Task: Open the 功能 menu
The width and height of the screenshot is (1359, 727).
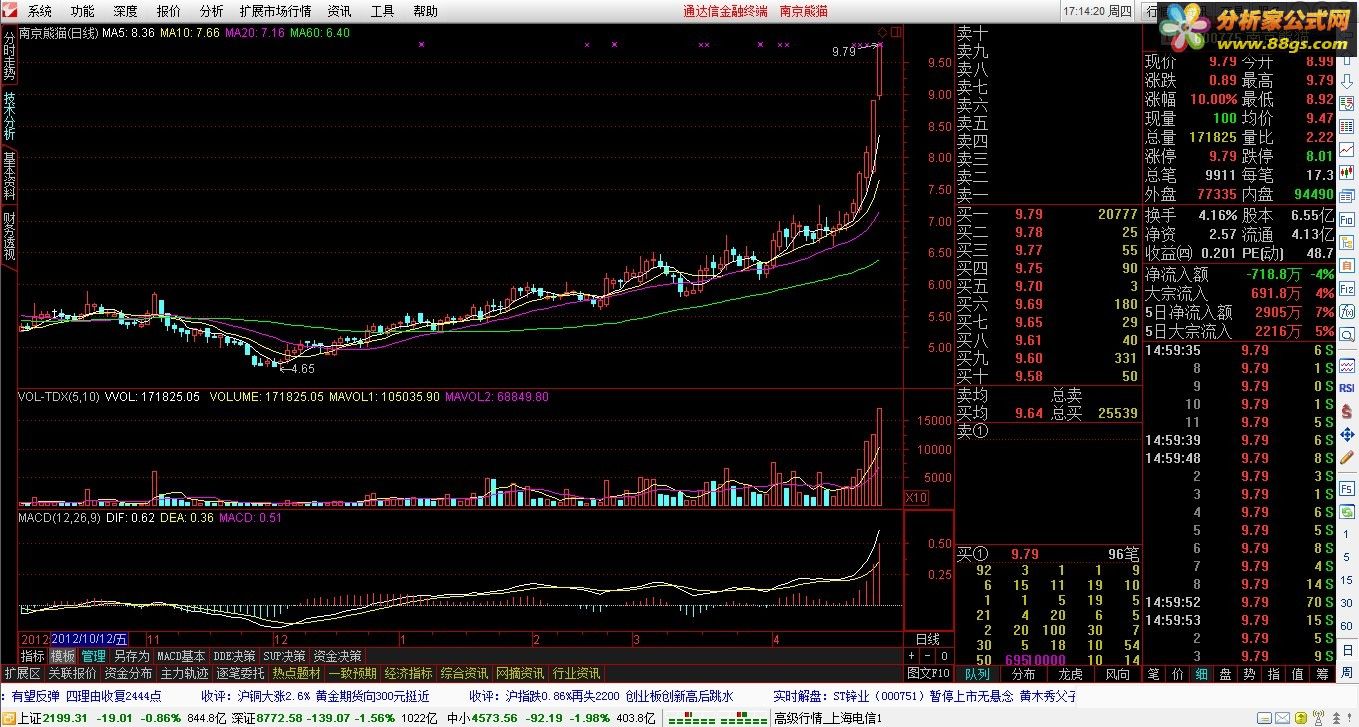Action: (x=82, y=11)
